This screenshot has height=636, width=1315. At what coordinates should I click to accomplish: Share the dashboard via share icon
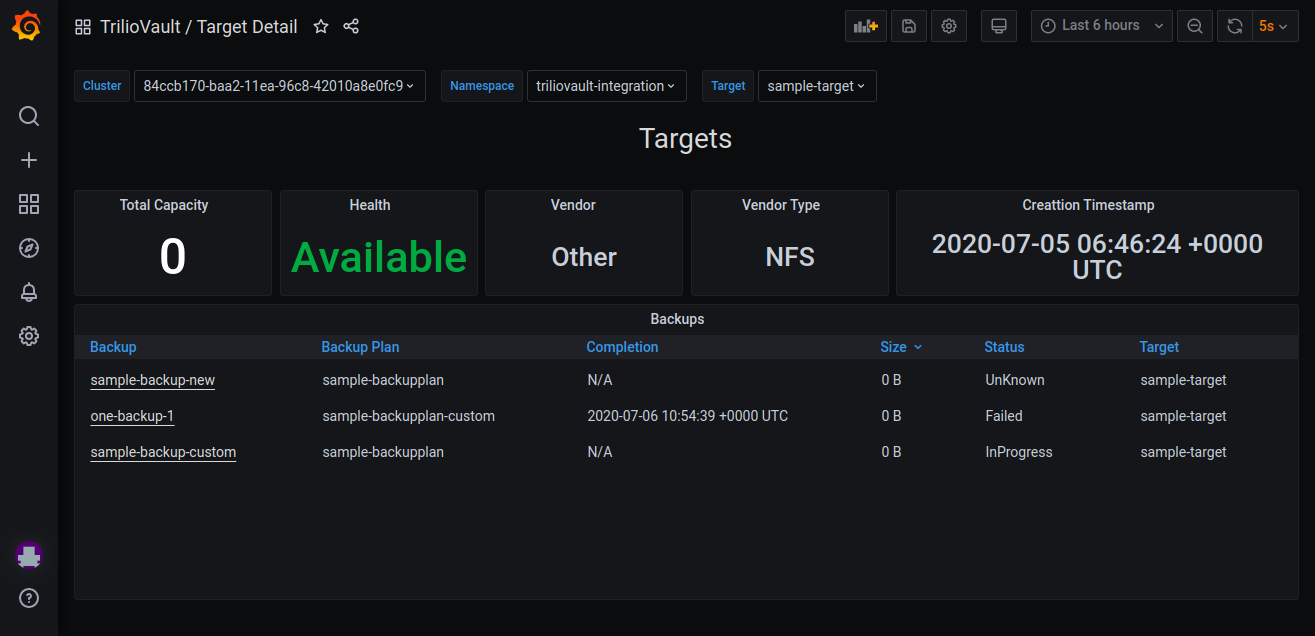coord(351,27)
